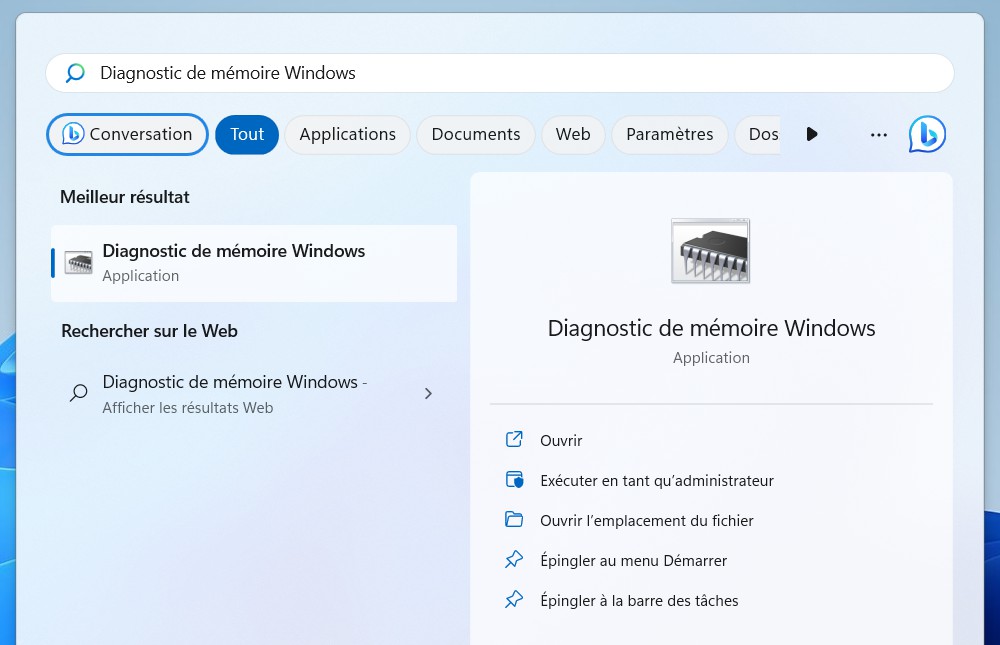1000x645 pixels.
Task: Click the folder icon for file location
Action: [514, 520]
